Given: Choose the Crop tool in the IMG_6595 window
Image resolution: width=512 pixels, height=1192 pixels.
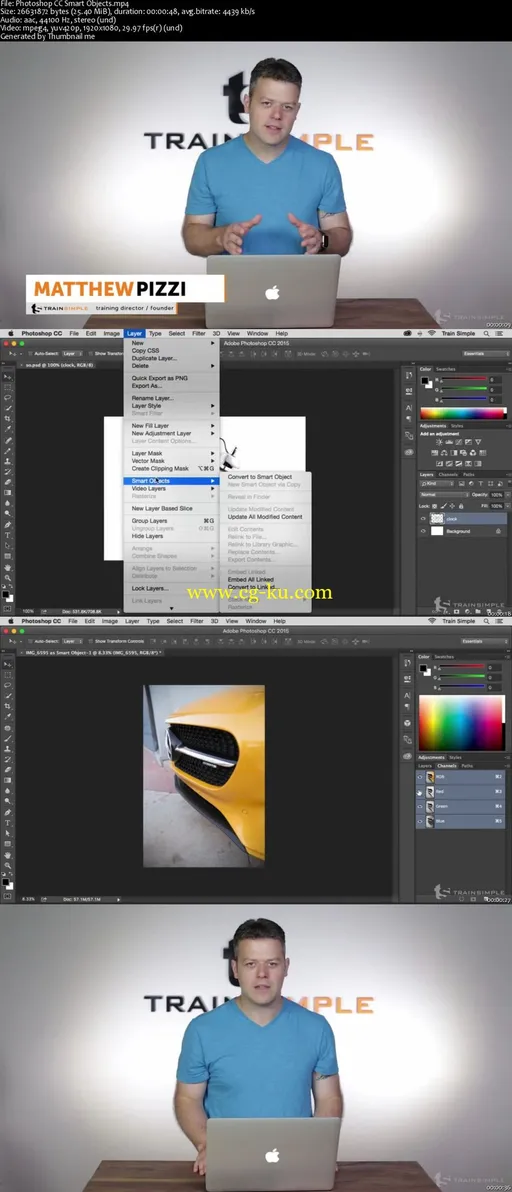Looking at the screenshot, I should point(8,706).
